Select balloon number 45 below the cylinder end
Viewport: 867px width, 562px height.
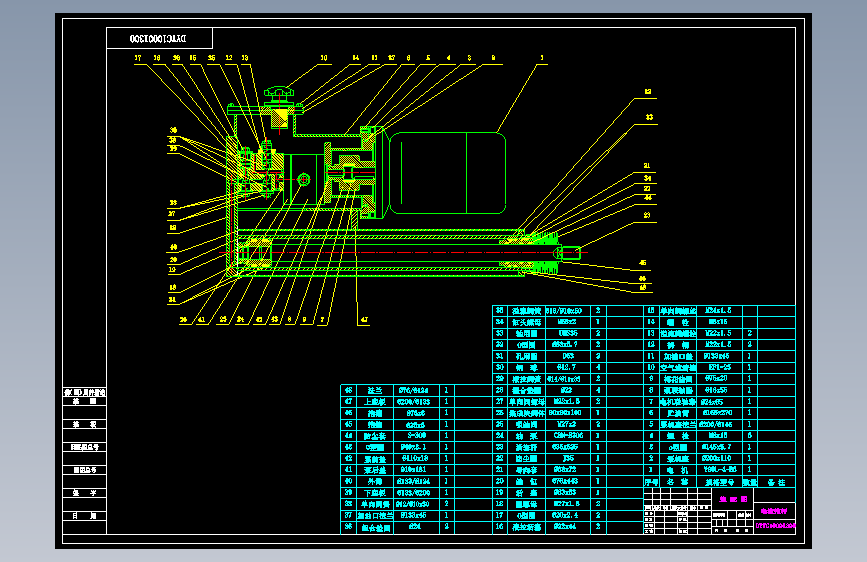click(x=643, y=263)
